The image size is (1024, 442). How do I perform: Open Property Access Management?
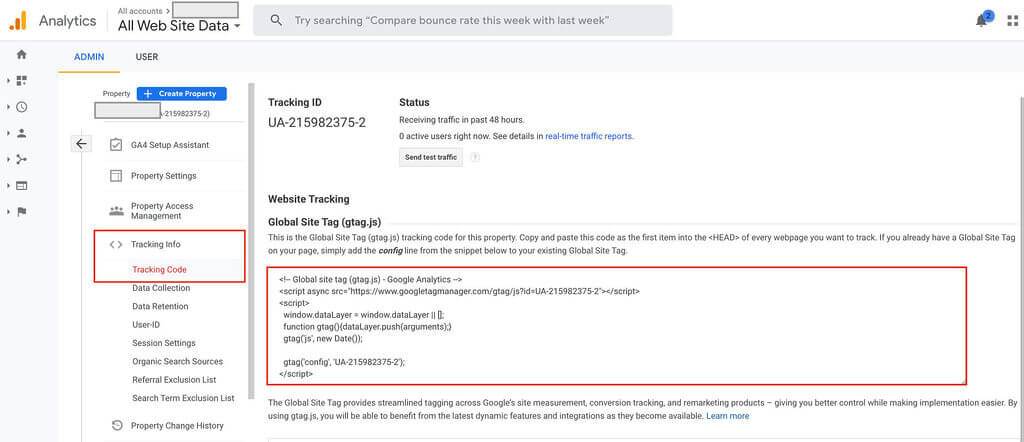(162, 211)
